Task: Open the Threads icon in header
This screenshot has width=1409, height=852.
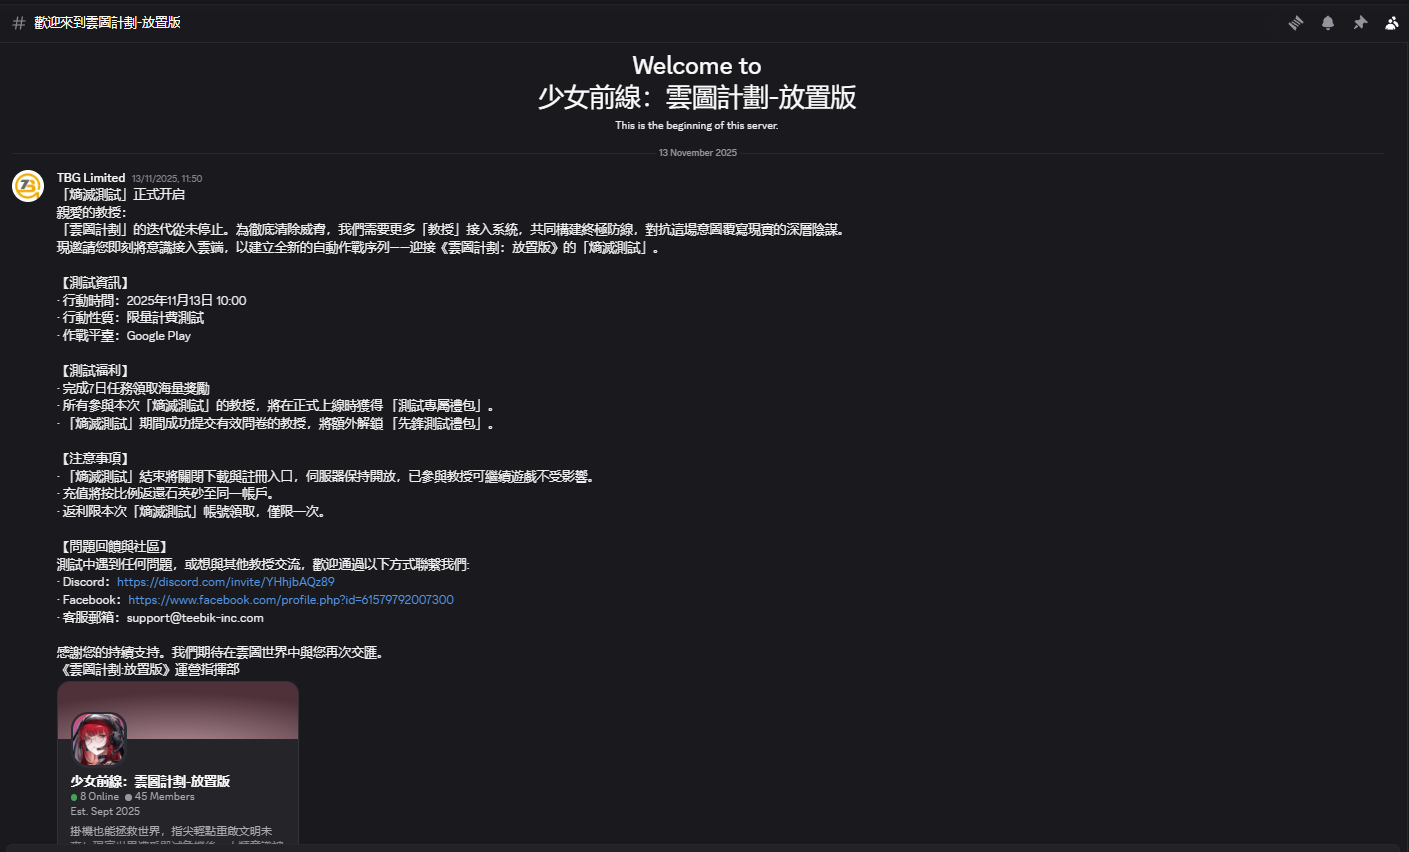Action: click(x=1296, y=22)
